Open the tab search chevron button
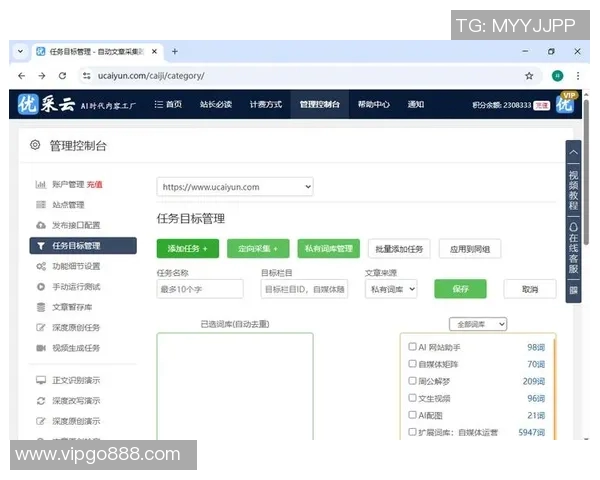Viewport: 600px width, 480px height. click(20, 51)
